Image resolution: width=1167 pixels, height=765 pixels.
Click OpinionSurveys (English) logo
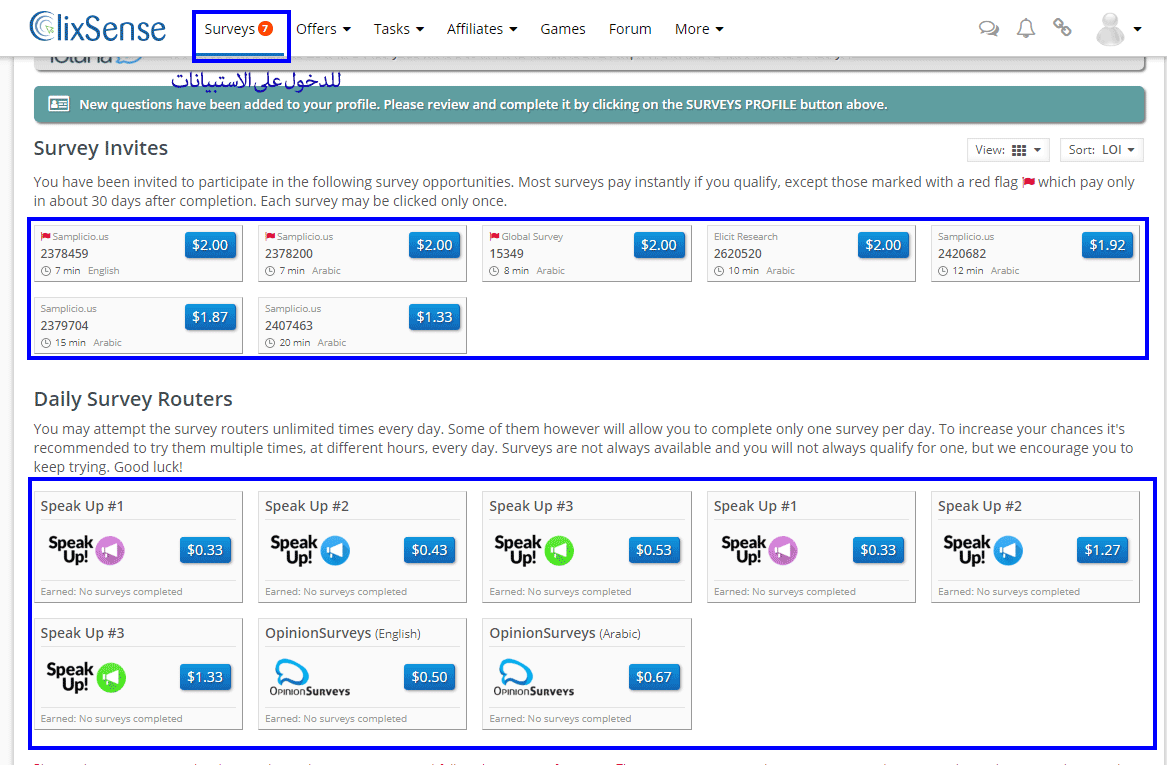tap(310, 677)
